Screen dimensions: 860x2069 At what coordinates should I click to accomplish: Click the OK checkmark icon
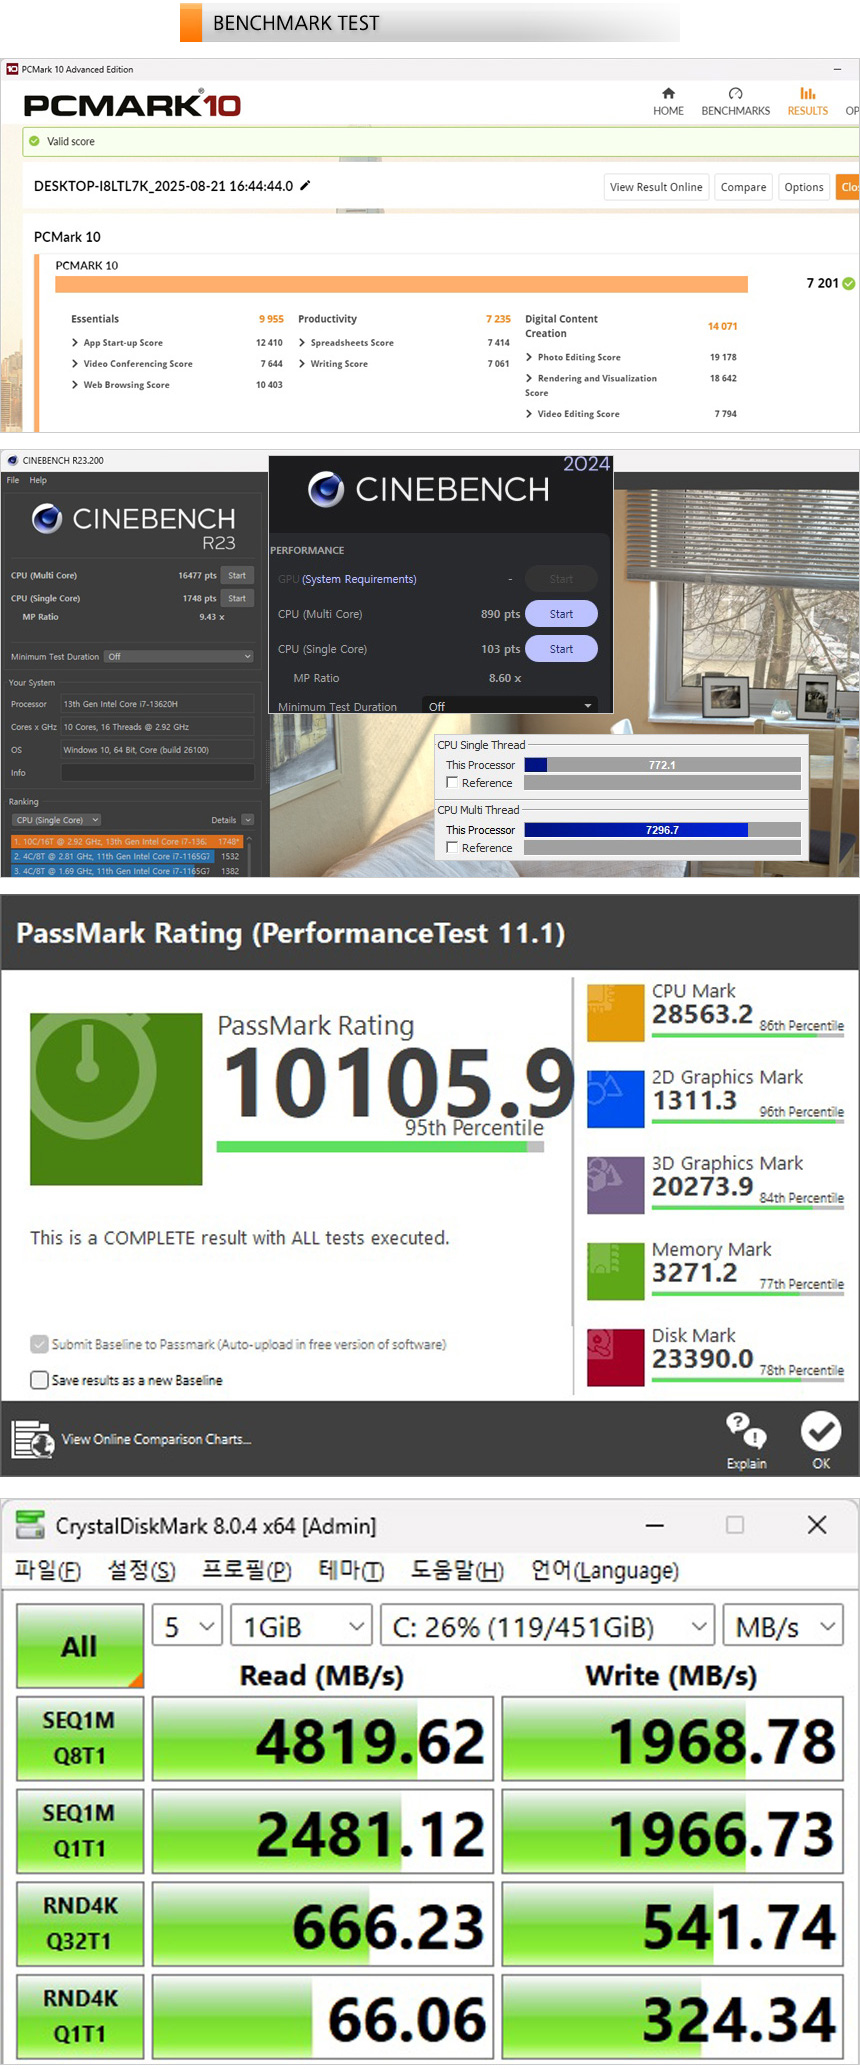[820, 1431]
